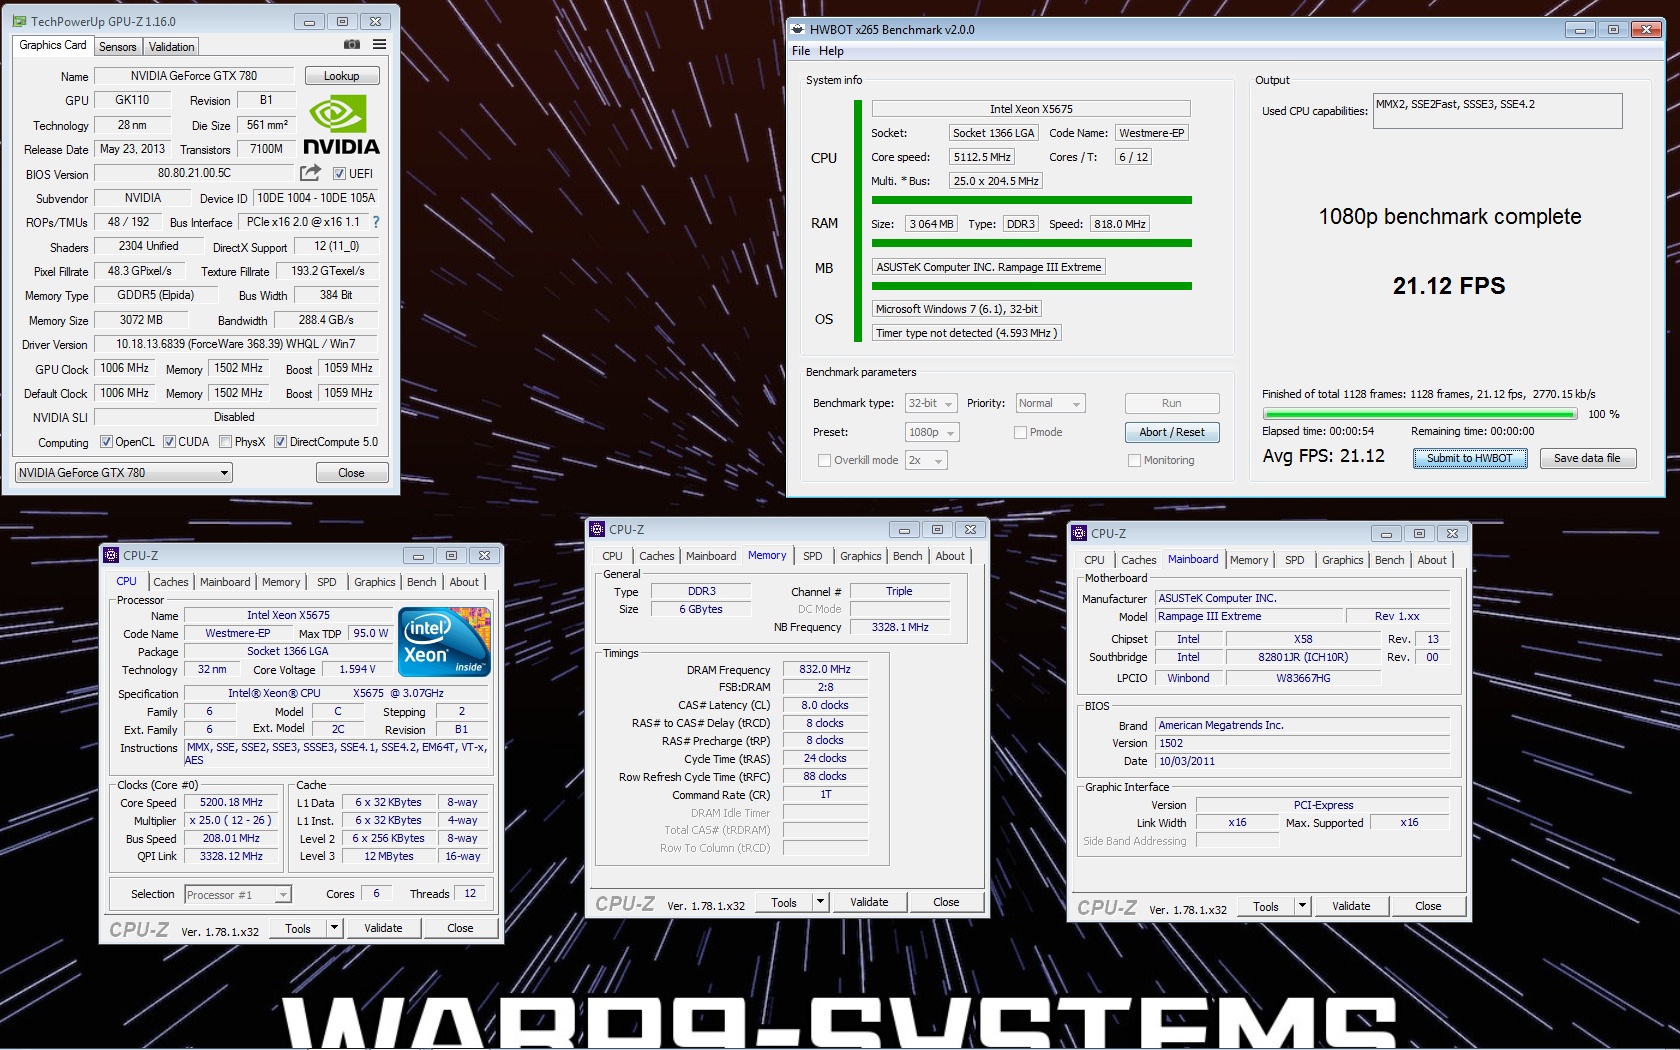1680x1050 pixels.
Task: Open About tab in CPU-Z CPU window
Action: (464, 582)
